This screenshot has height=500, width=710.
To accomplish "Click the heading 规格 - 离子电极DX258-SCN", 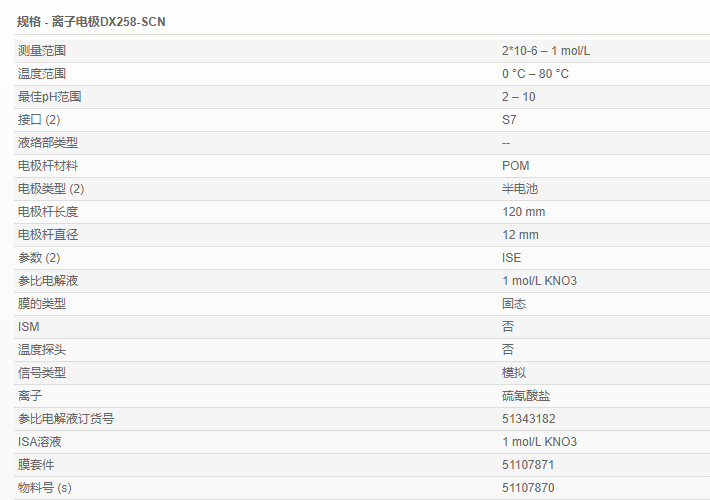I will [x=92, y=21].
